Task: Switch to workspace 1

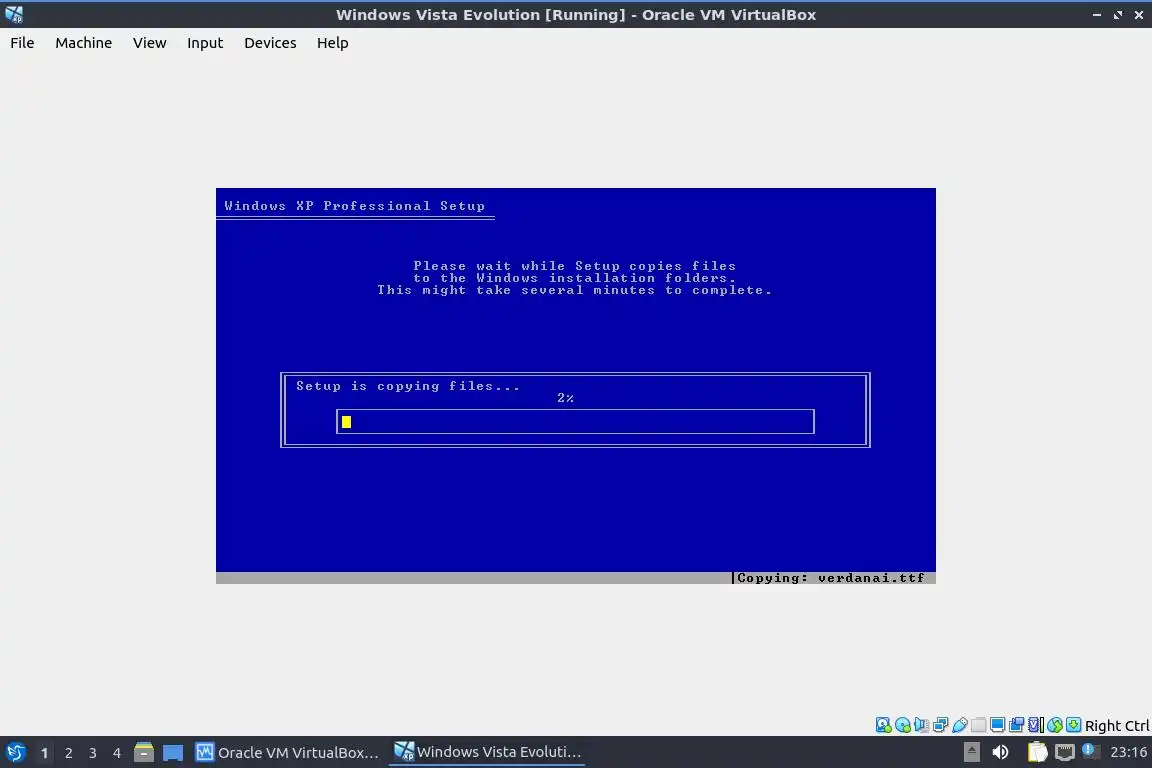Action: tap(44, 753)
